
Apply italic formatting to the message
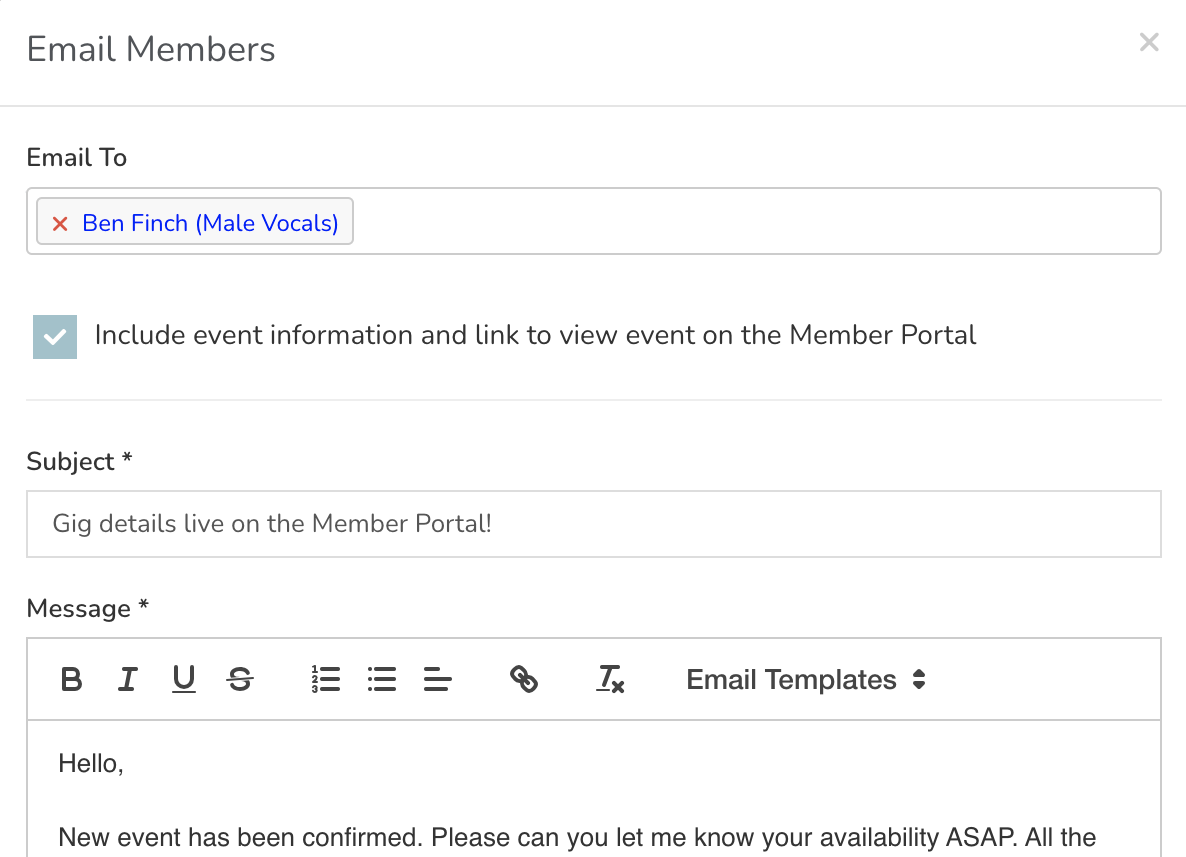click(x=127, y=679)
